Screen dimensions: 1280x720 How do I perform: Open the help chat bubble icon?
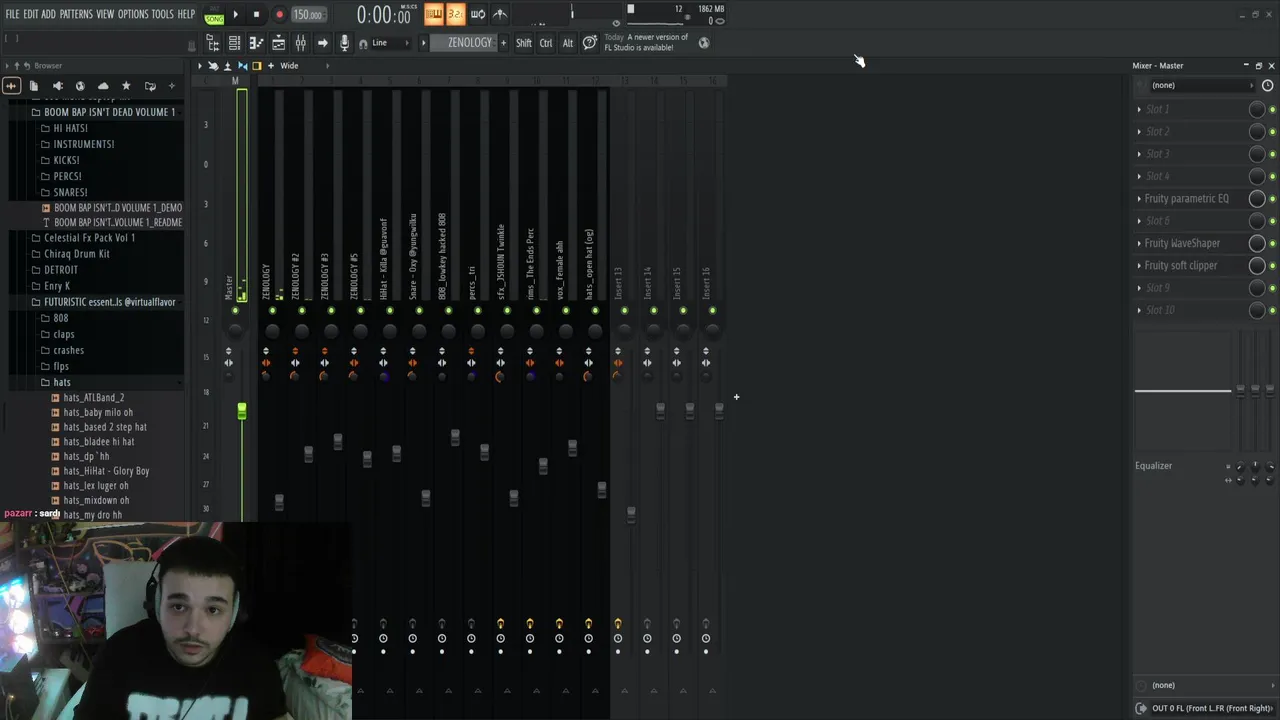tap(590, 43)
